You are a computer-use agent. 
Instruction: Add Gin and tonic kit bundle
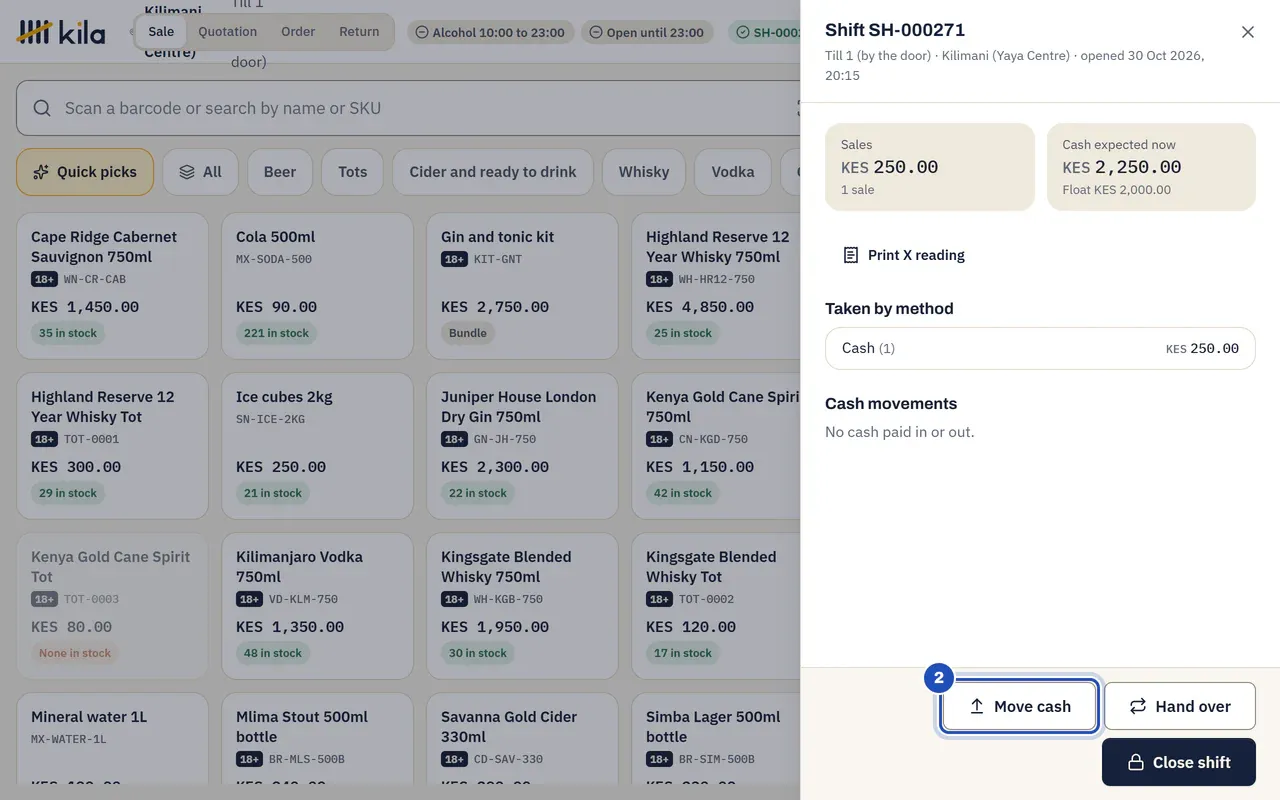(522, 286)
